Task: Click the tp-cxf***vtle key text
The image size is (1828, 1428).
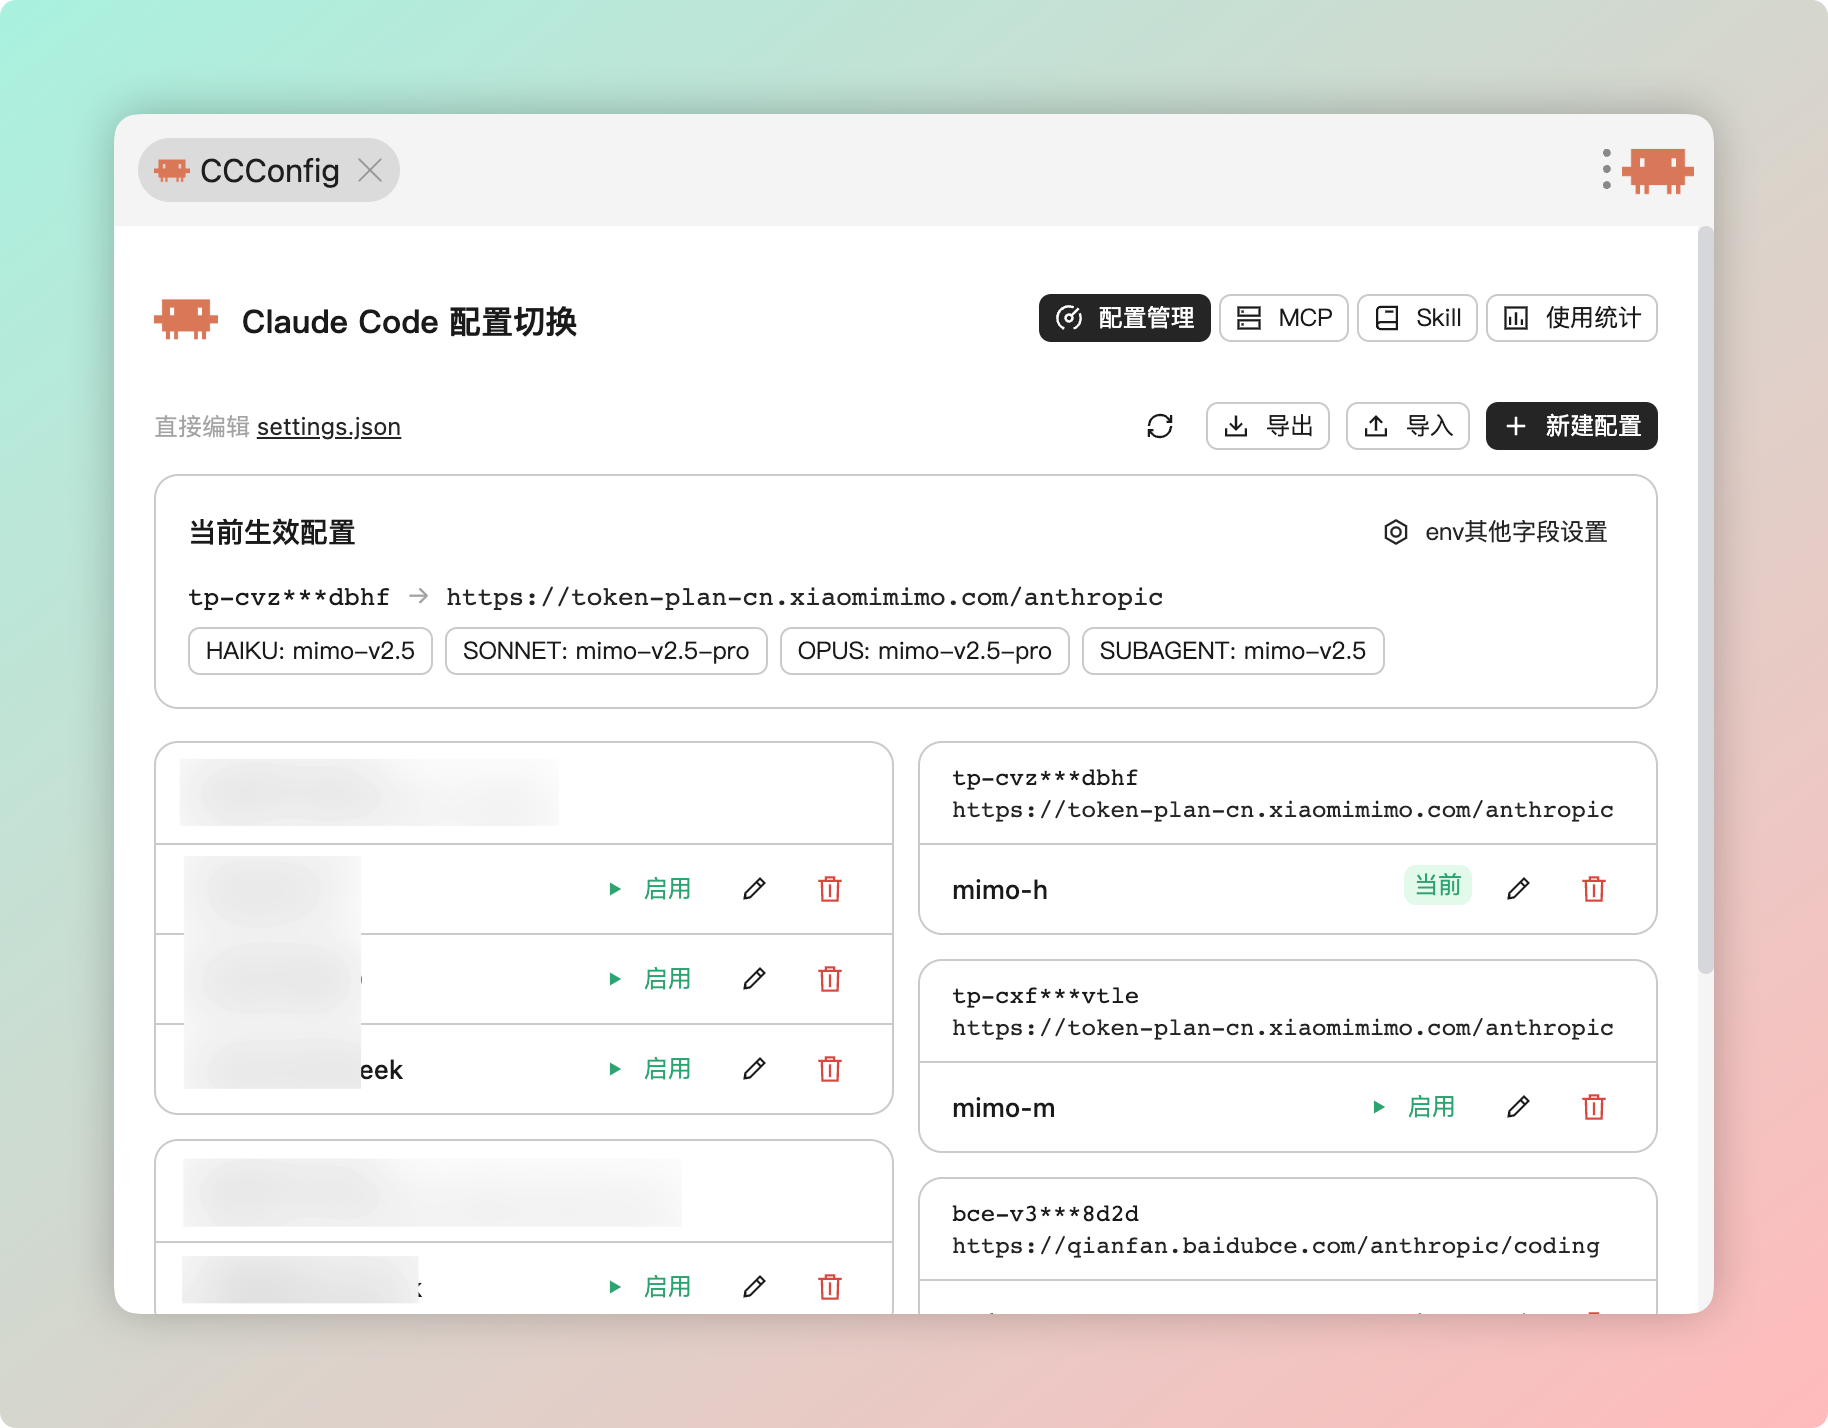Action: click(1045, 996)
